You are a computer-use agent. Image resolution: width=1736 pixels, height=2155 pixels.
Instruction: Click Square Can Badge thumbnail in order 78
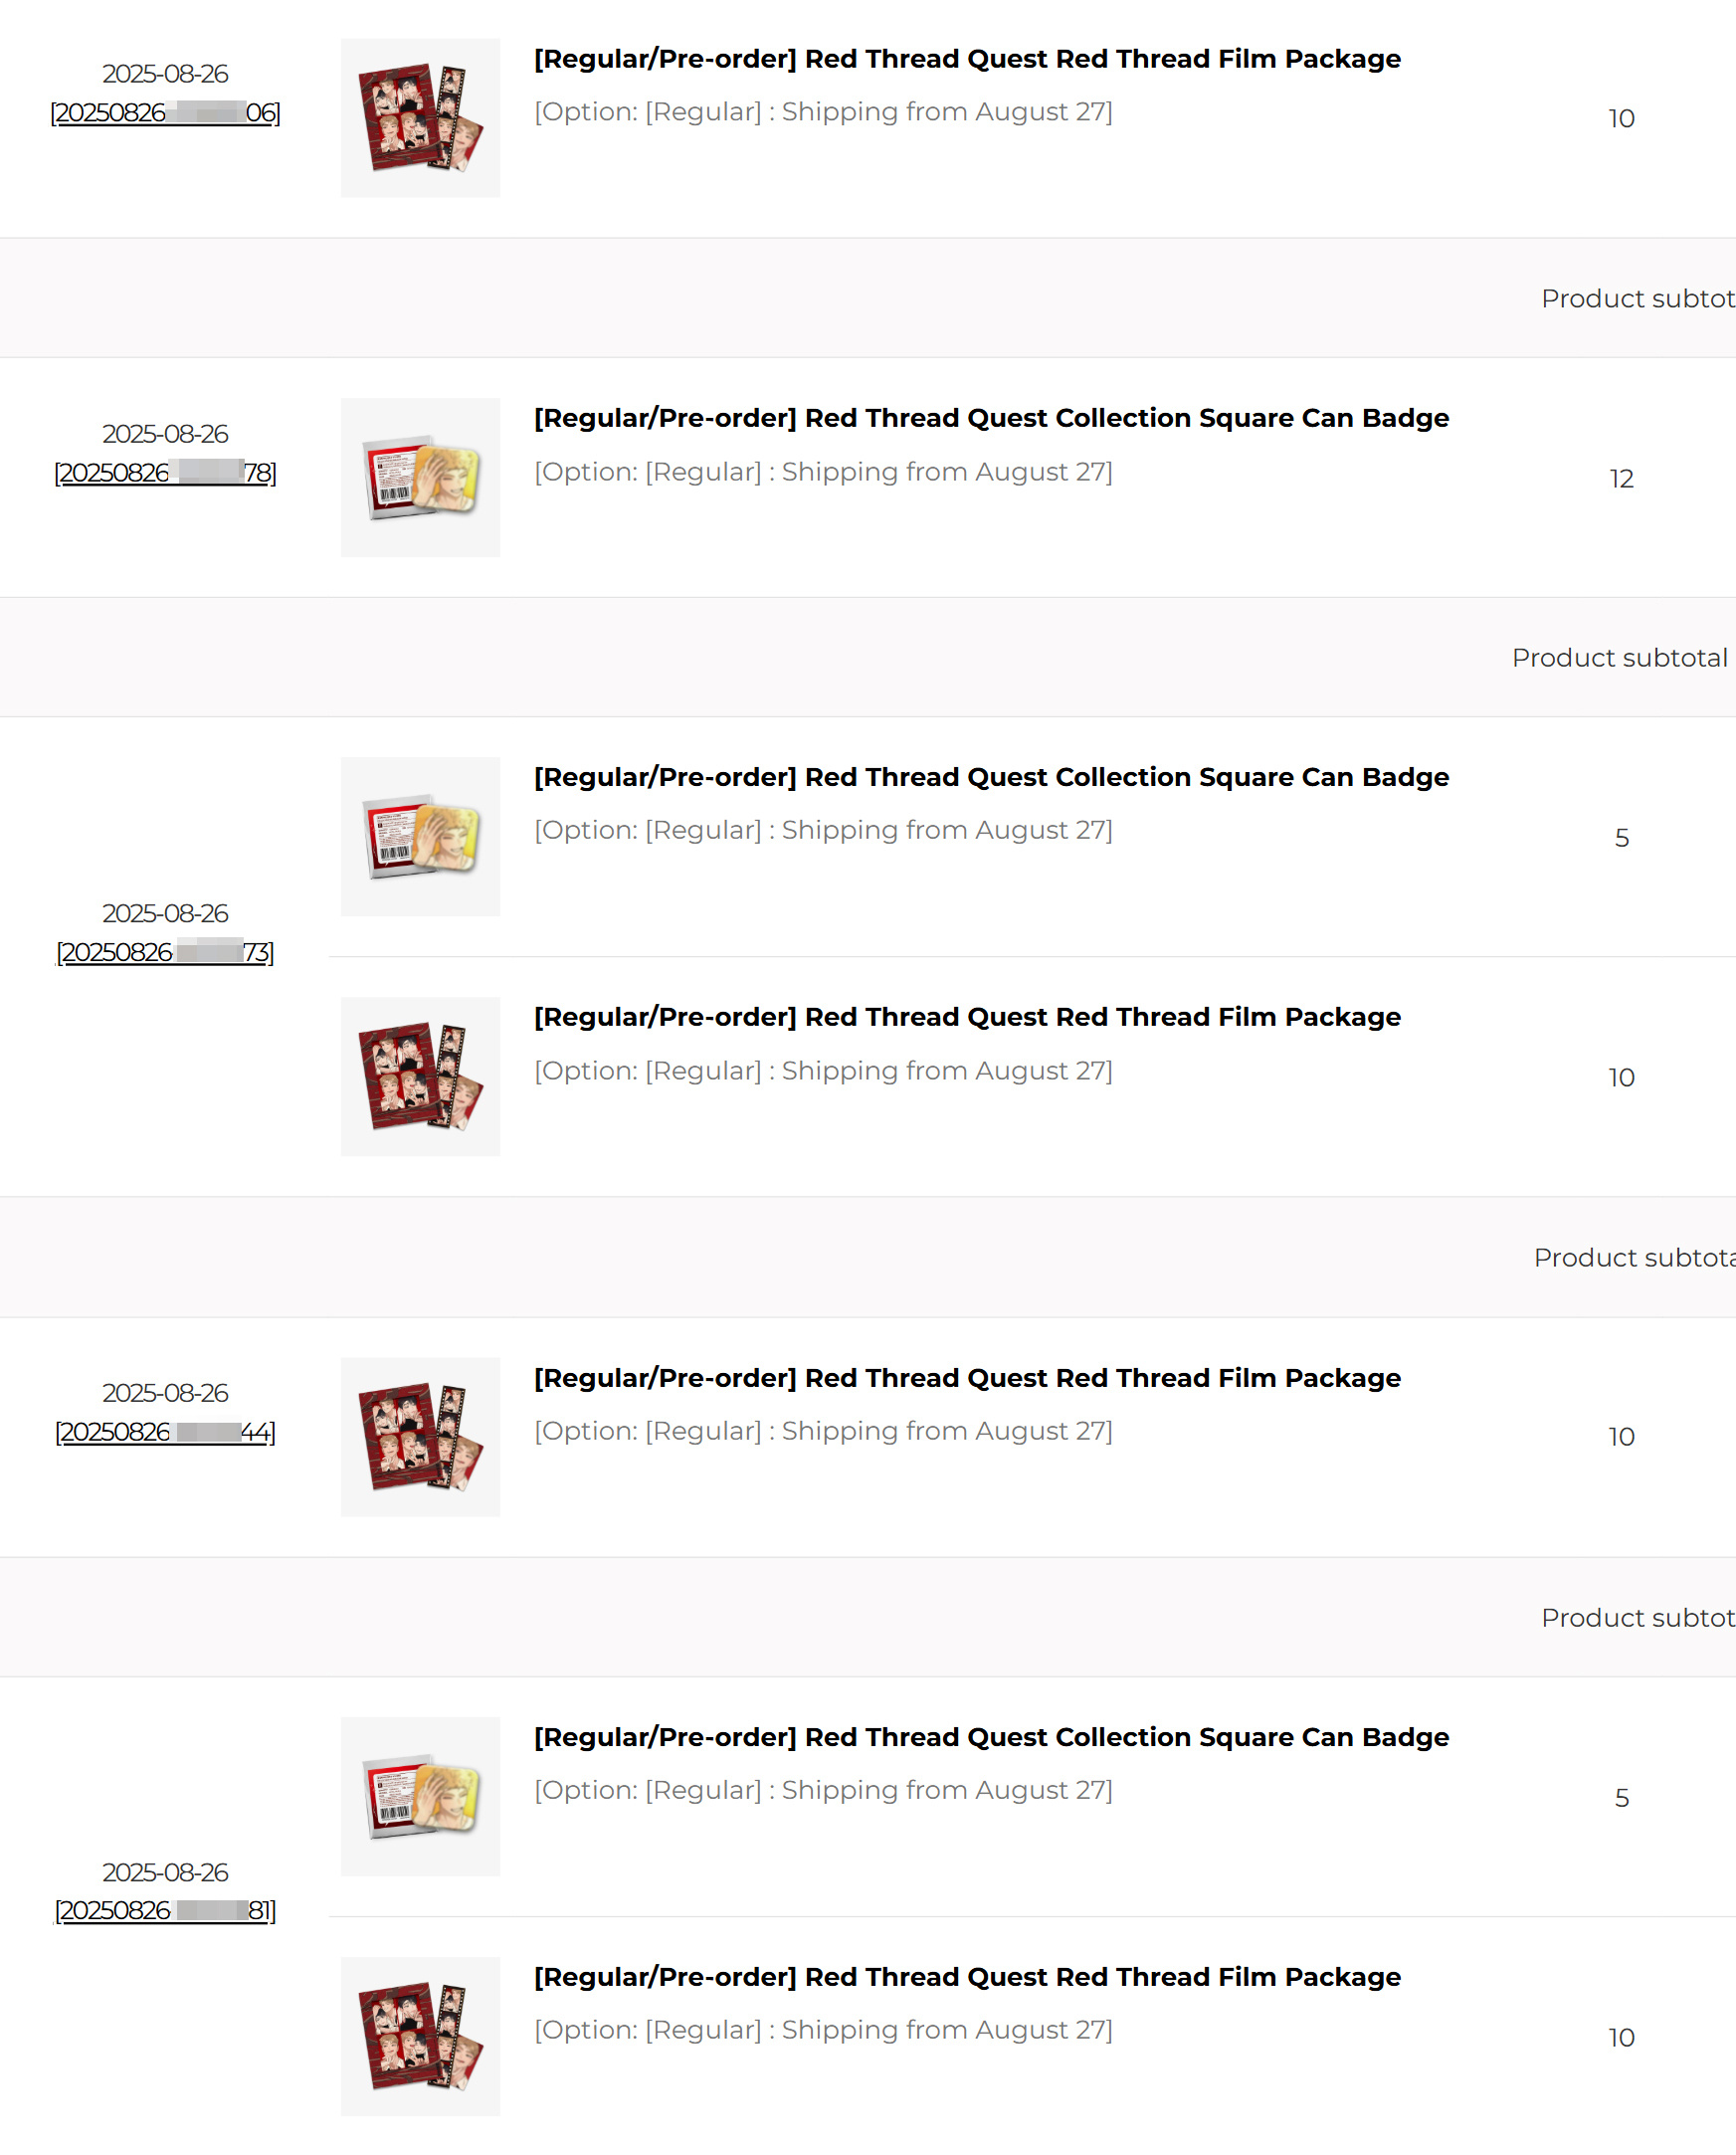point(420,478)
